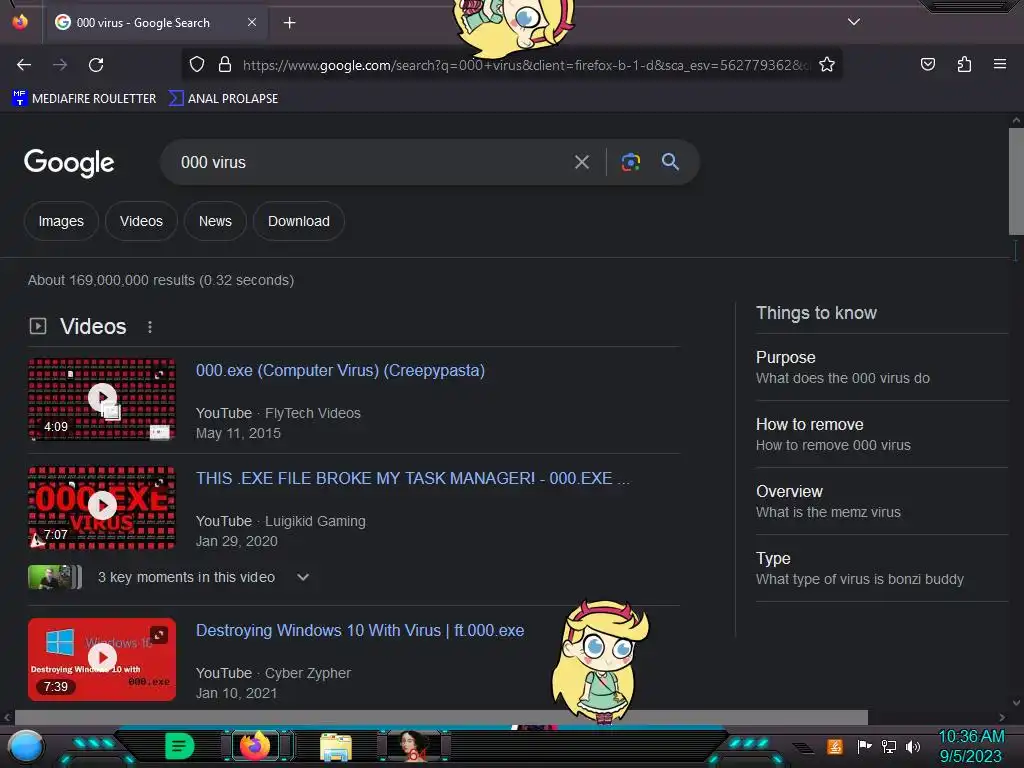Play the 7:07 000.EXE VIRUS thumbnail
The width and height of the screenshot is (1024, 768).
[x=102, y=507]
